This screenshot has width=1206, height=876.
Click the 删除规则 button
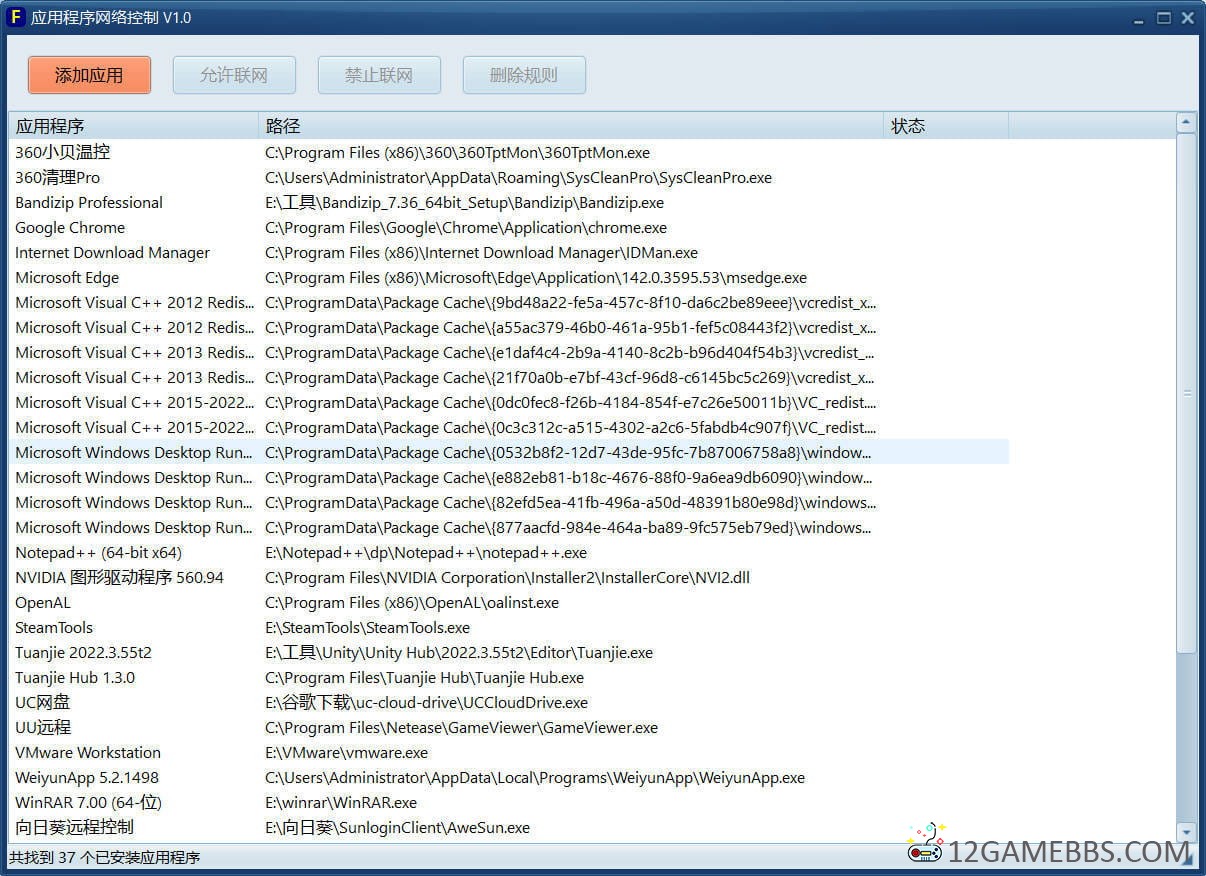524,75
